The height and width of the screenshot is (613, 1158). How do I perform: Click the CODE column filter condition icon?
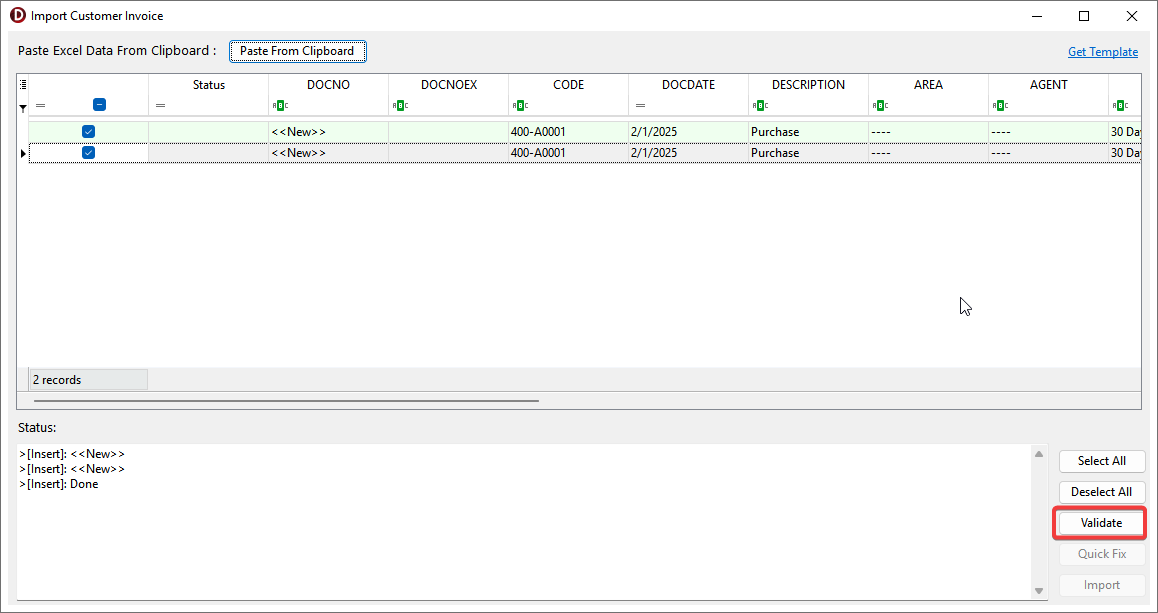click(x=518, y=105)
